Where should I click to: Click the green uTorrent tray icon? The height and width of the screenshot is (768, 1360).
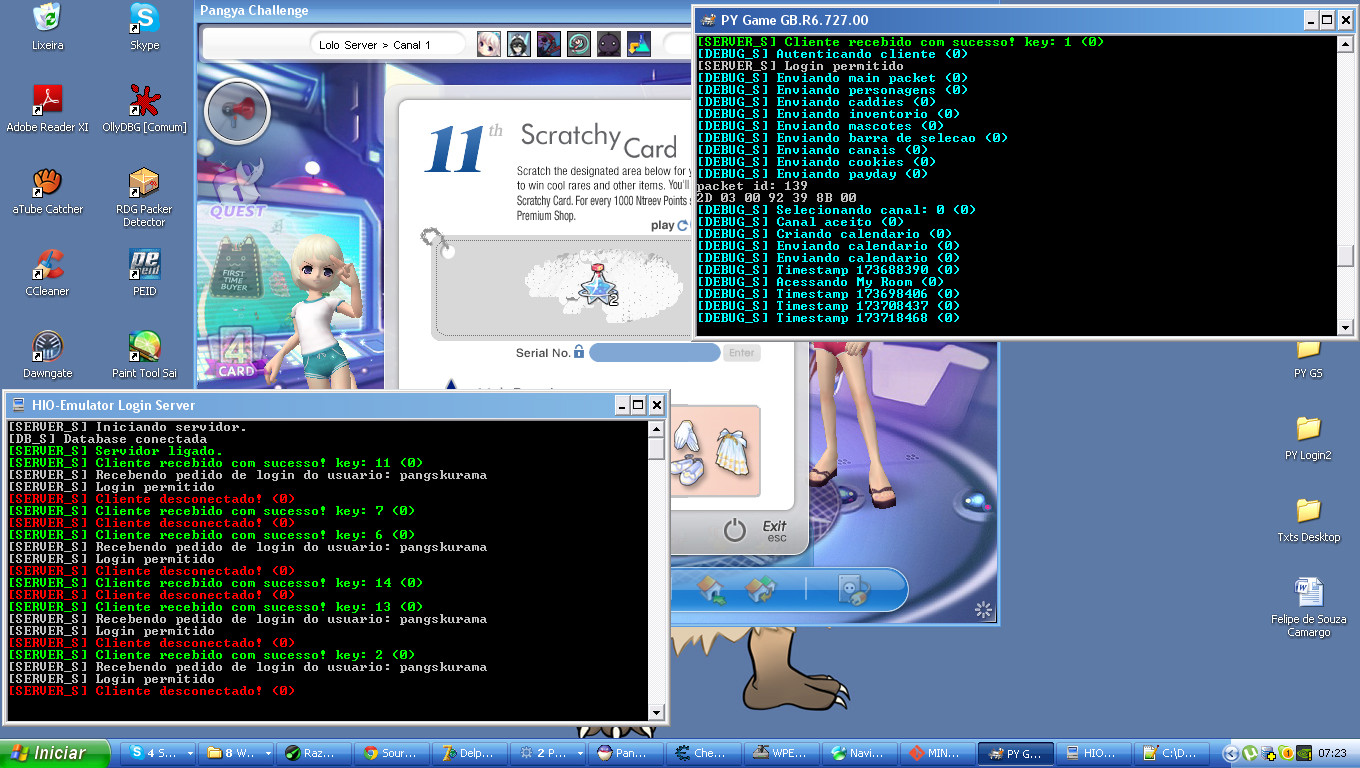click(x=1250, y=754)
